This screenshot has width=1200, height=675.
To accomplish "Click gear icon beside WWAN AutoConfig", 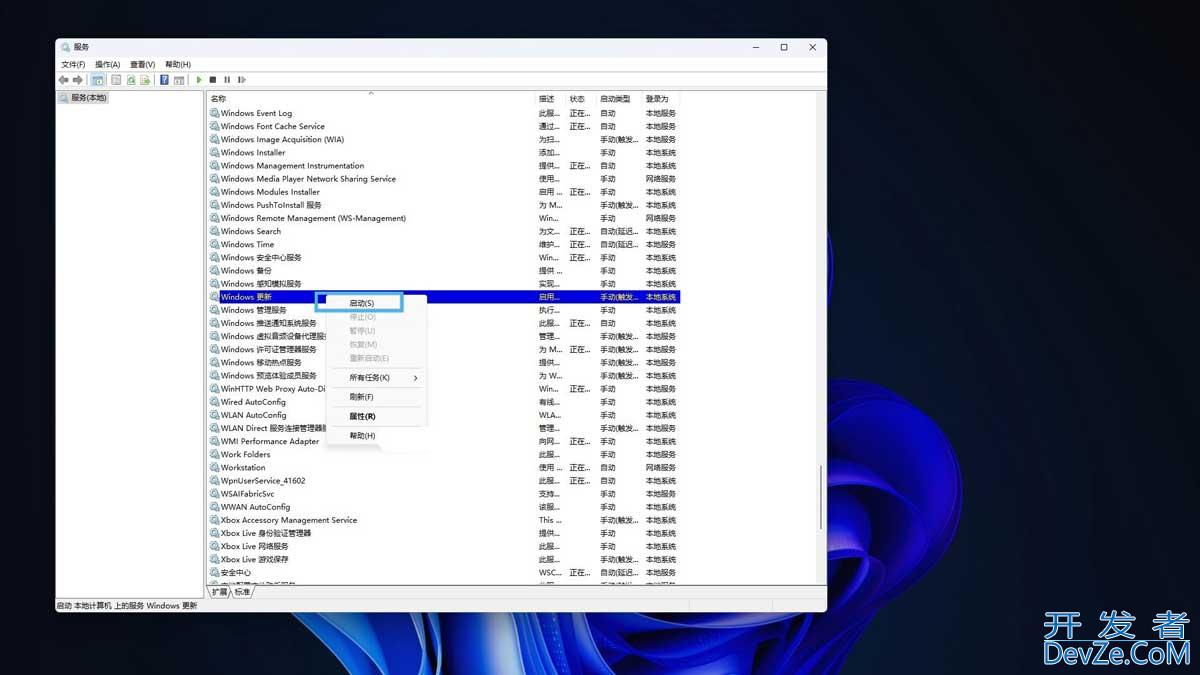I will coord(214,507).
